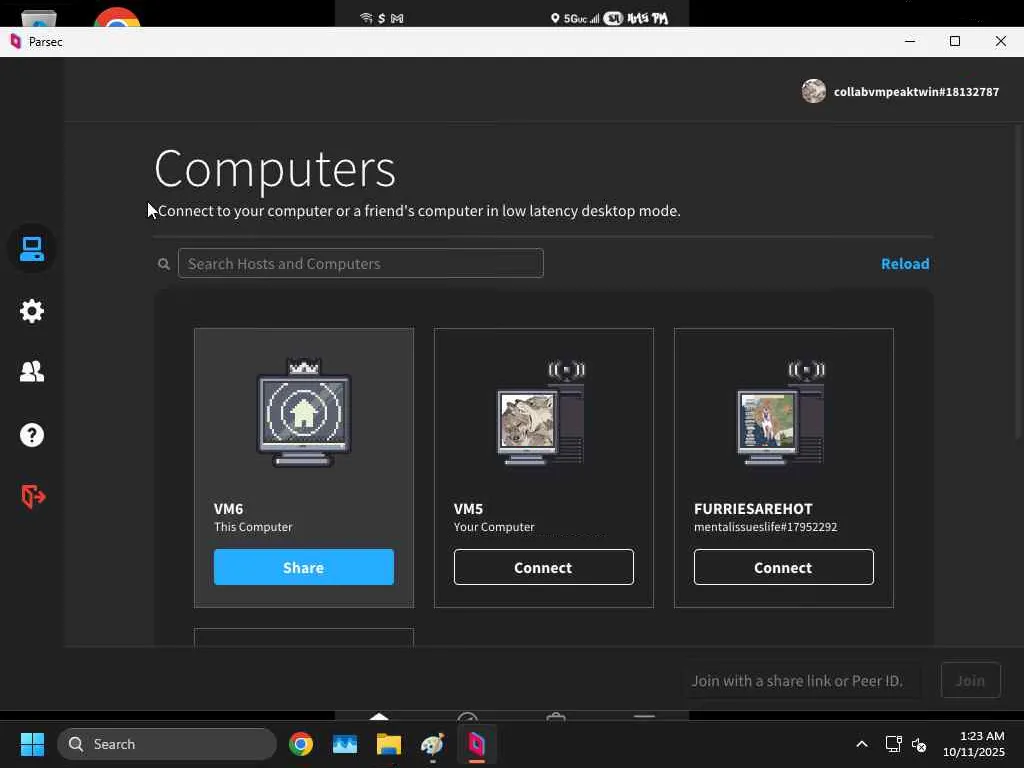Click the 'This Computer' label
Image resolution: width=1024 pixels, height=768 pixels.
[x=253, y=527]
